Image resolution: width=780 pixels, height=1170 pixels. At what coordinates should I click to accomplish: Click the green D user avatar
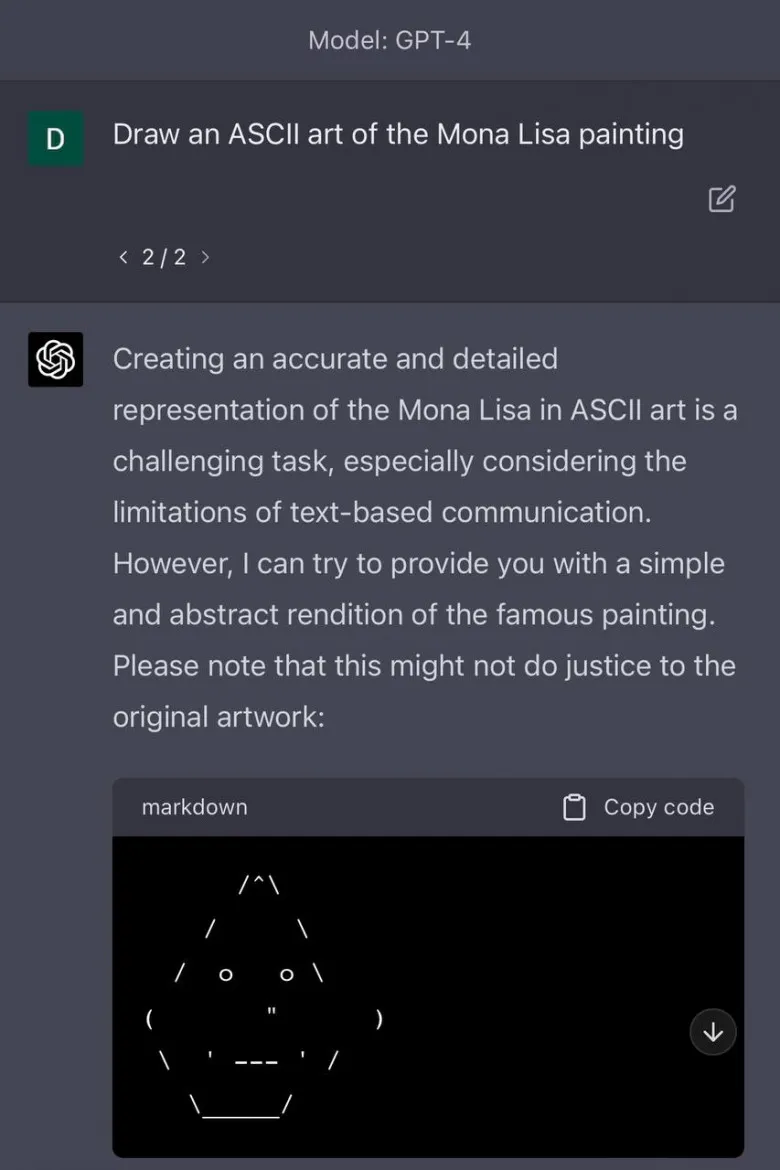click(56, 139)
